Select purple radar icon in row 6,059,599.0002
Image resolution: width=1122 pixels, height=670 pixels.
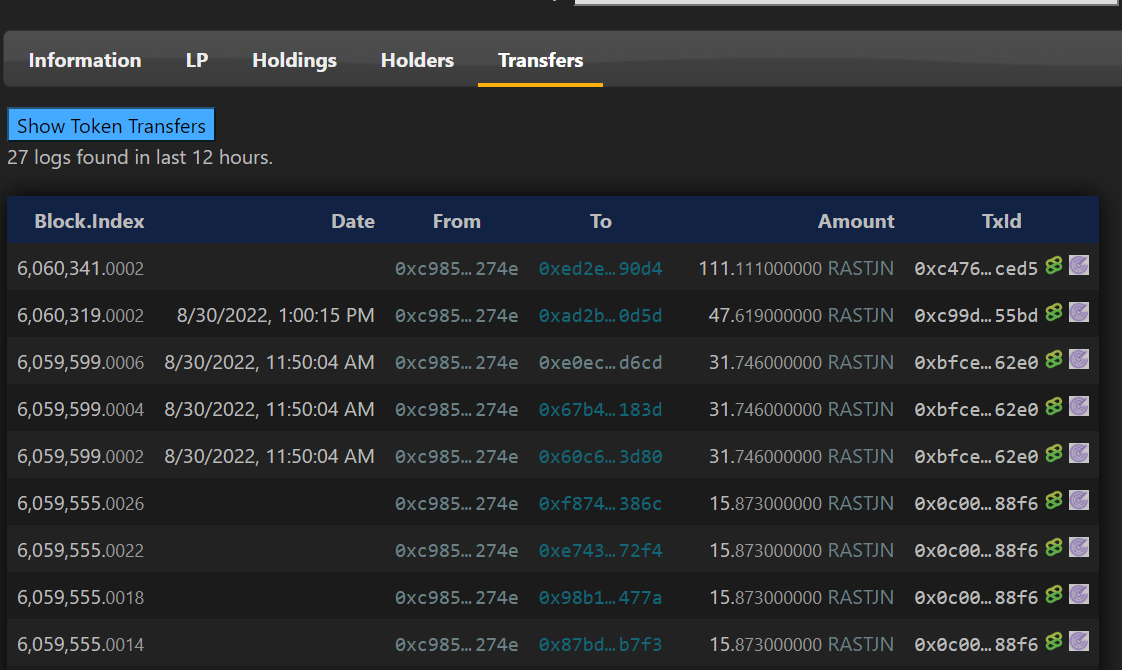pyautogui.click(x=1079, y=454)
